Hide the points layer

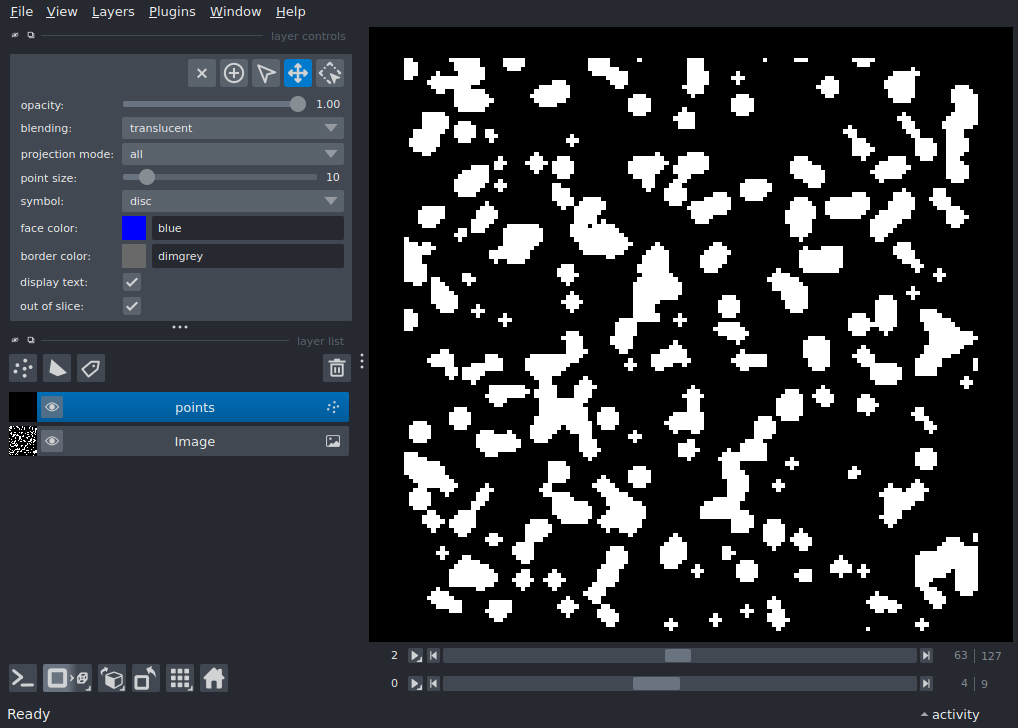pos(52,407)
